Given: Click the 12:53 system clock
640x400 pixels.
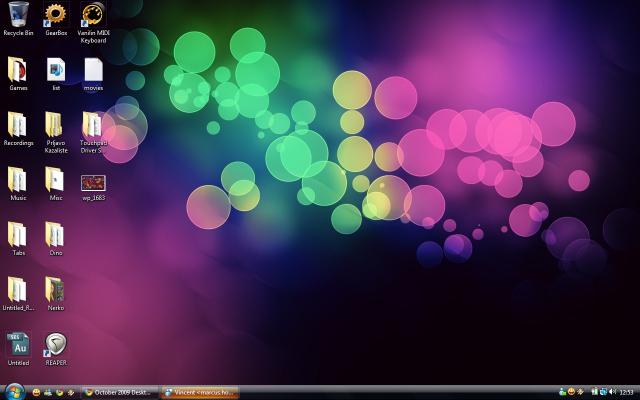Looking at the screenshot, I should [627, 393].
